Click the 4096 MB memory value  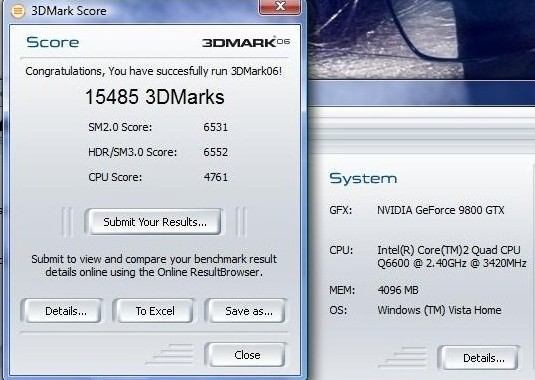tap(398, 290)
